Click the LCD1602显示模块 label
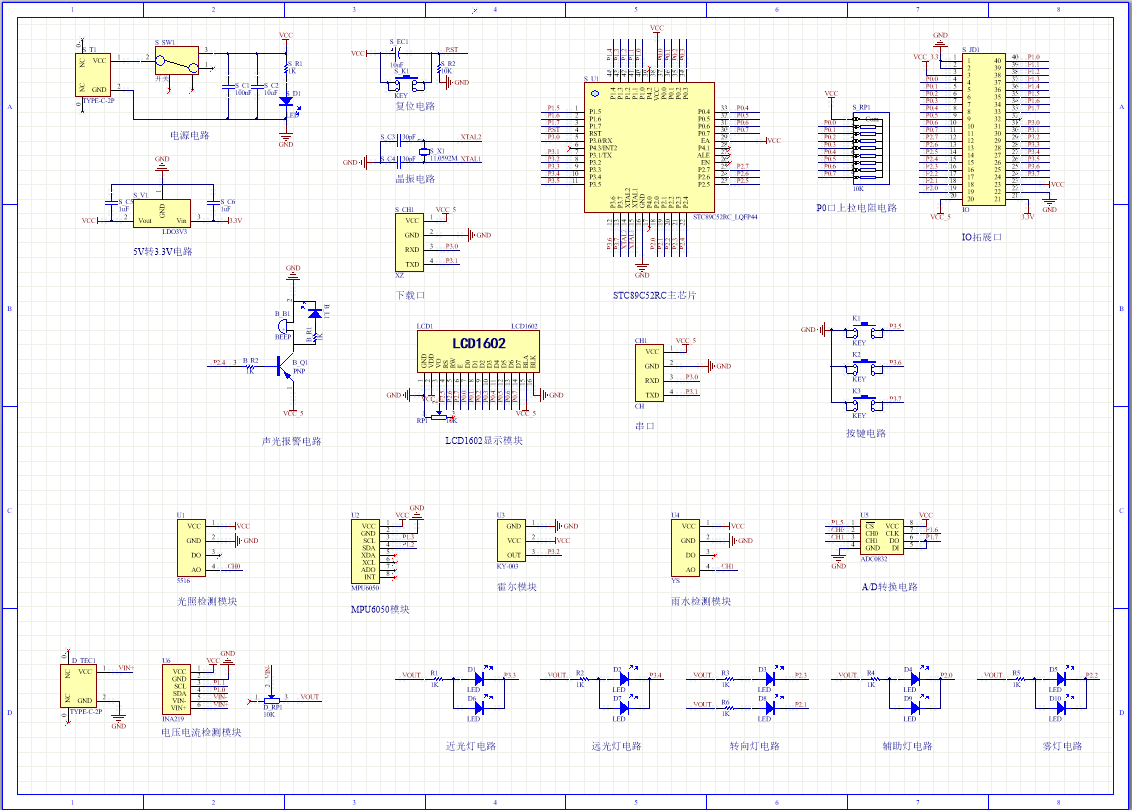This screenshot has width=1132, height=810. 484,440
